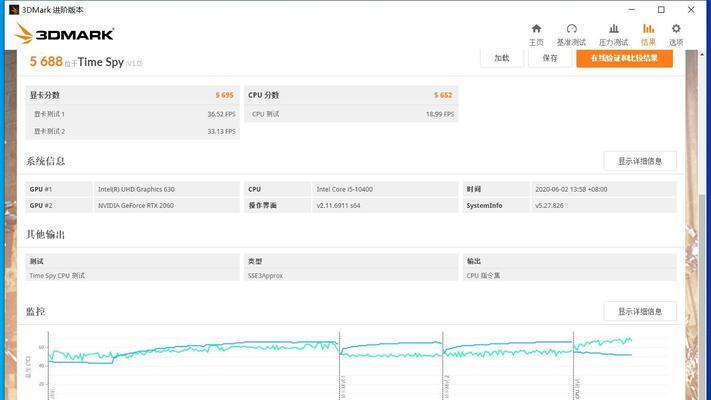Click the 加载 load button

502,58
